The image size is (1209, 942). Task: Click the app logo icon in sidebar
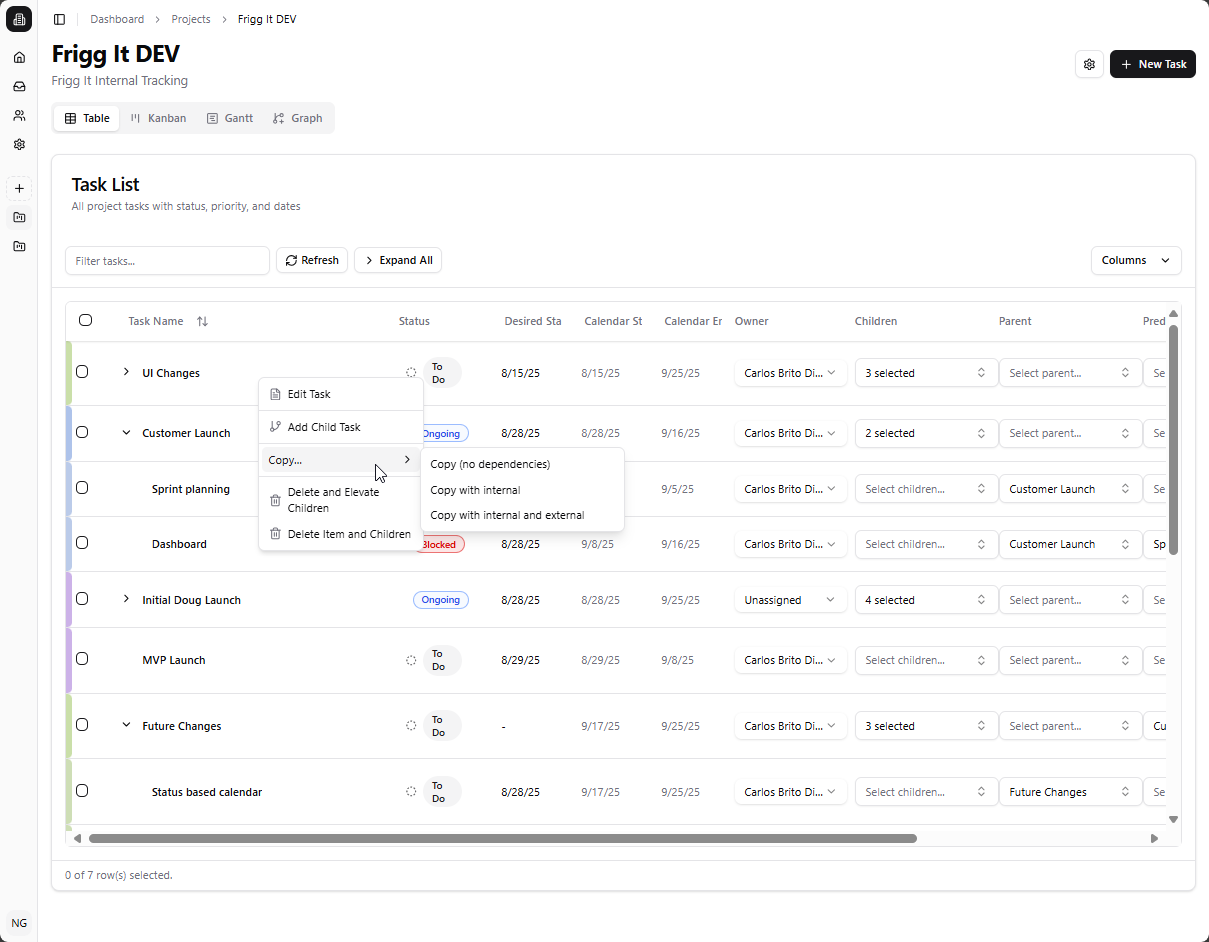(x=19, y=20)
